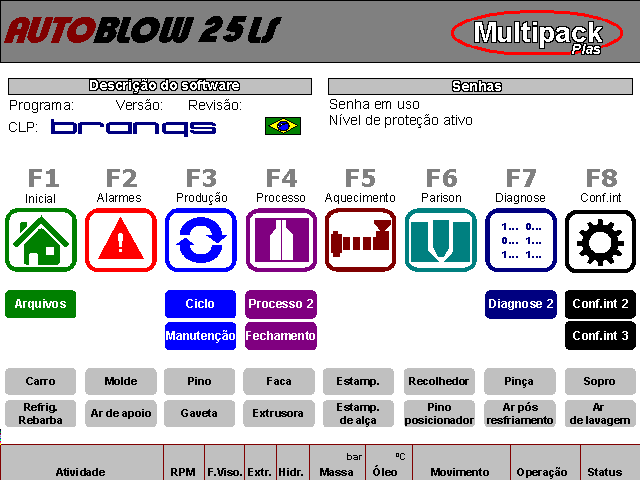
Task: Open the F5 Aquecimento extruder screw icon
Action: (360, 240)
